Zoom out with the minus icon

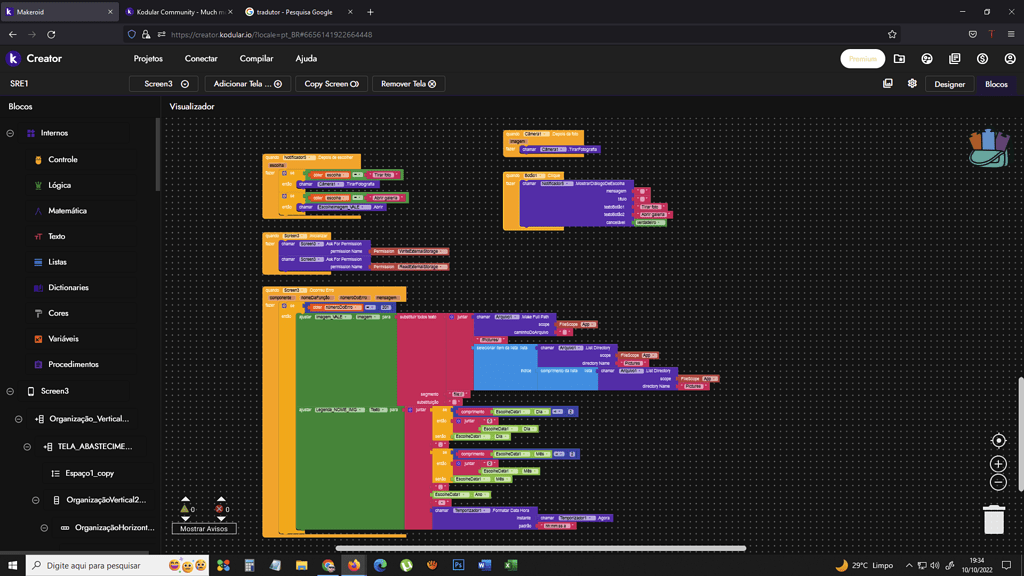pos(998,483)
